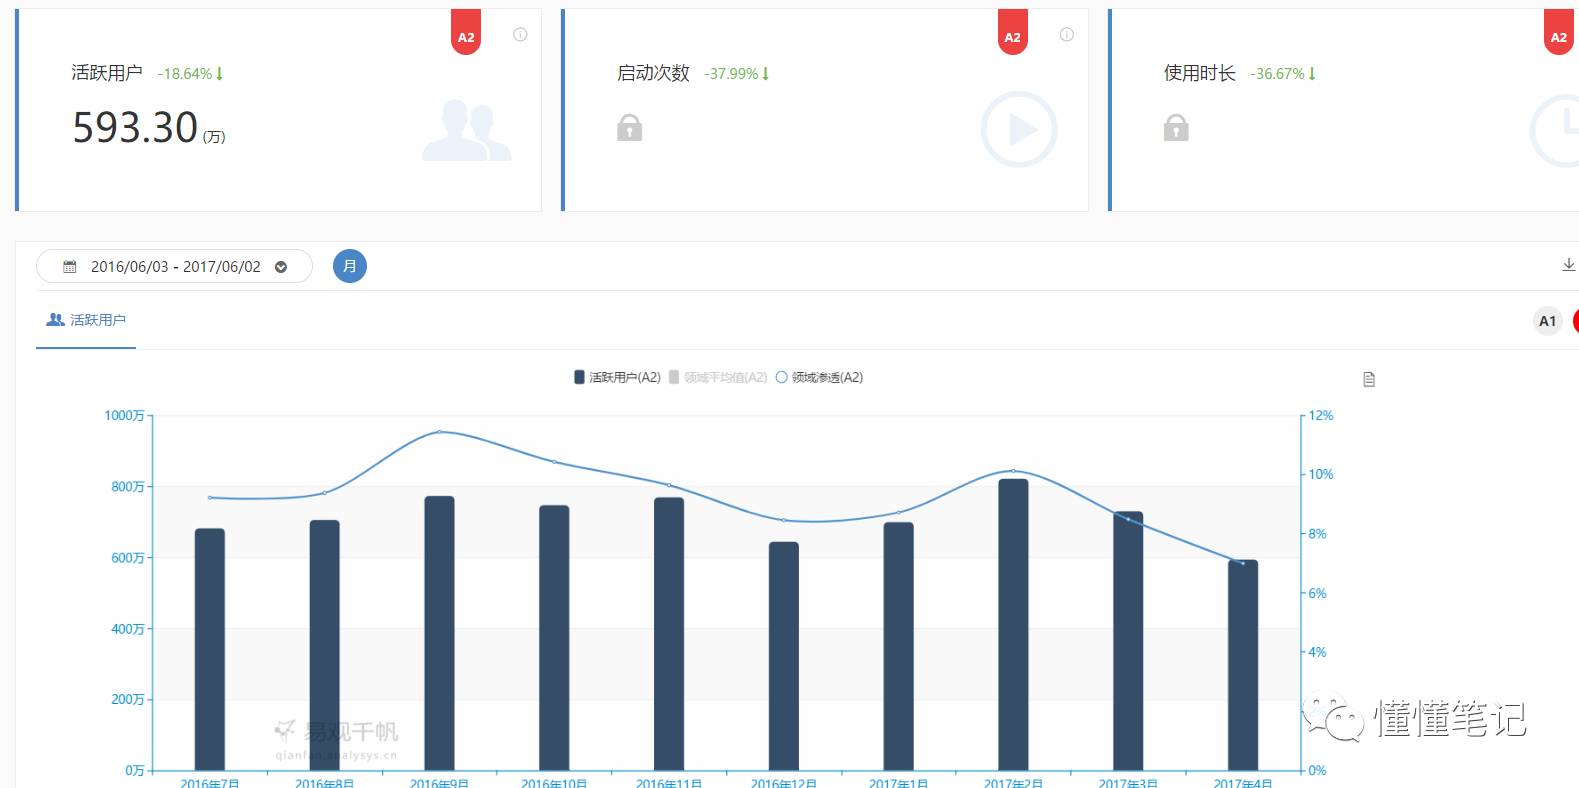Viewport: 1579px width, 788px height.
Task: Click the date range dropdown chevron arrow
Action: [x=281, y=267]
